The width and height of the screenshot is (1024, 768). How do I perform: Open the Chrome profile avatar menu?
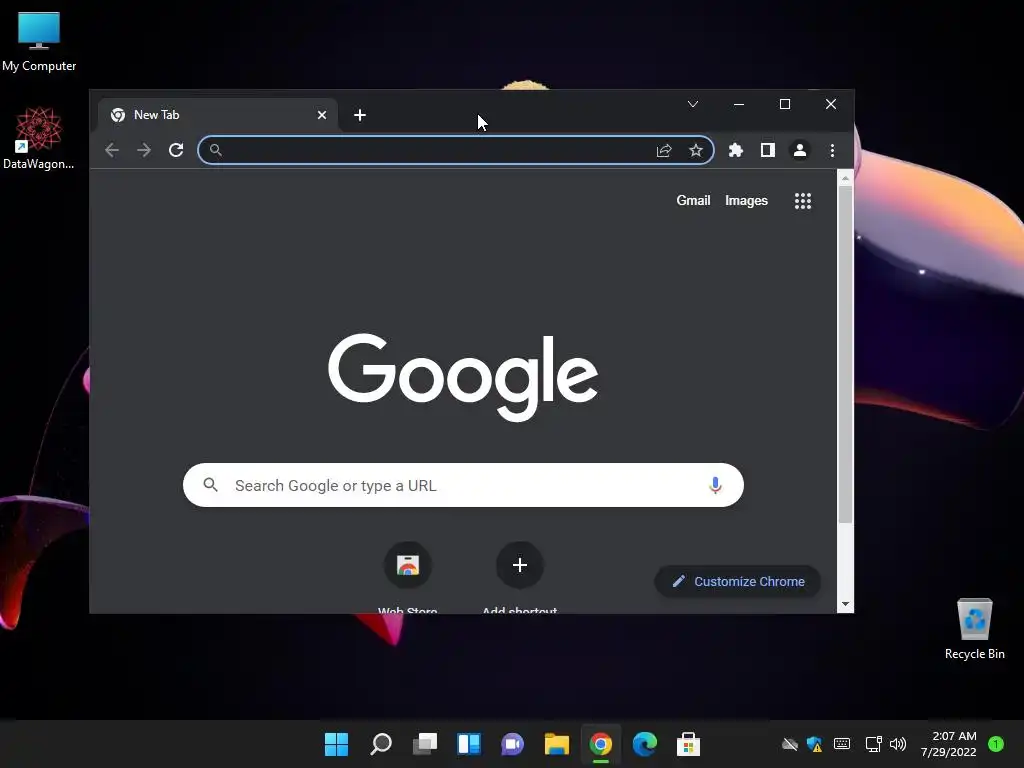799,150
